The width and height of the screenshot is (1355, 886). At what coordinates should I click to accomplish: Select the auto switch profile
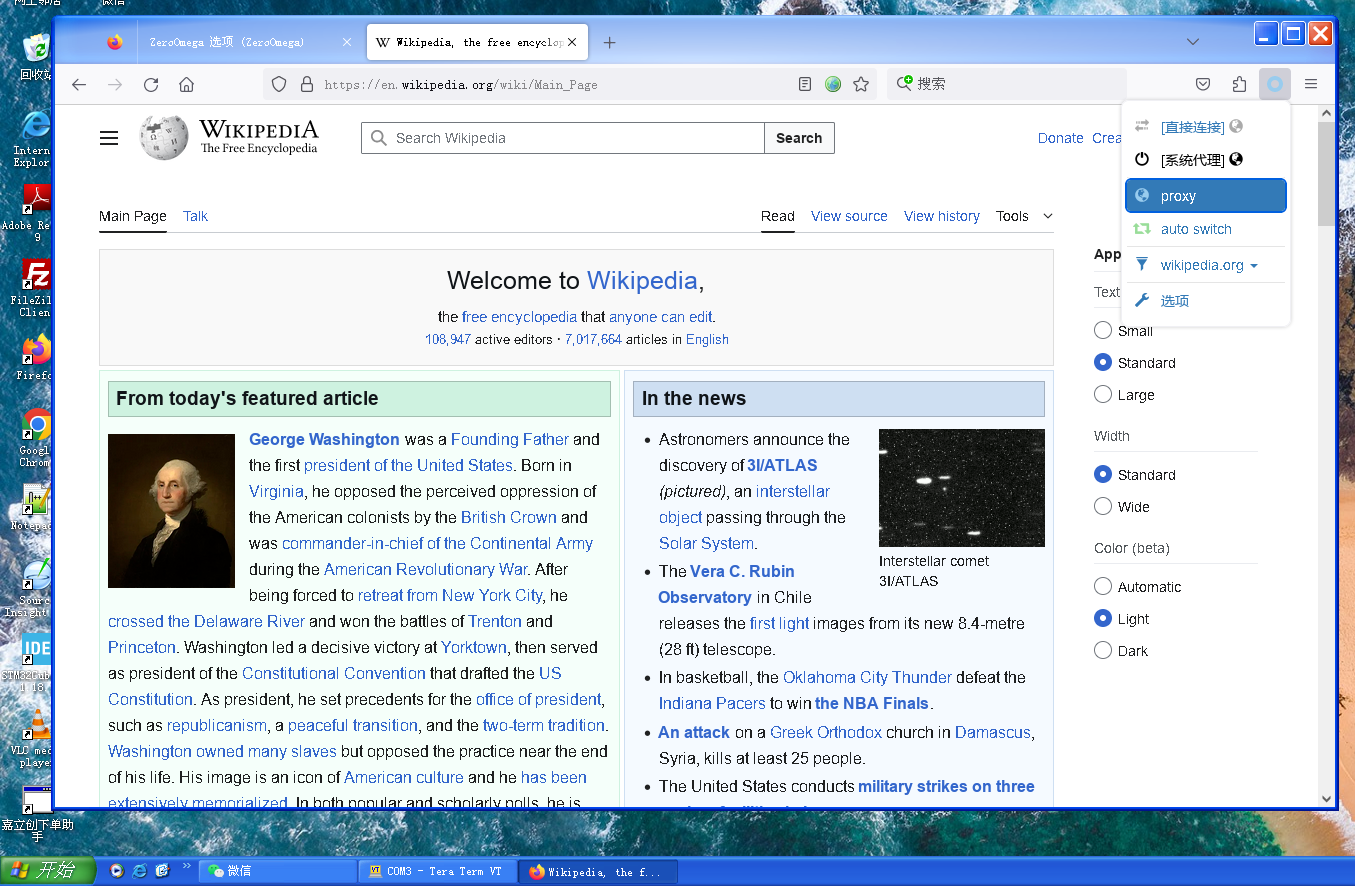[1206, 229]
